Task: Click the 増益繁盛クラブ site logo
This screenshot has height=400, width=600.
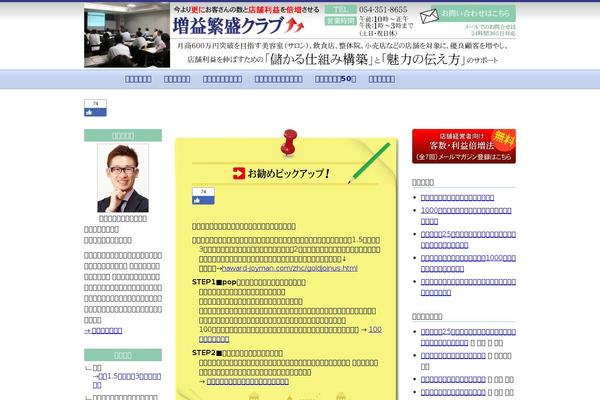Action: click(228, 26)
